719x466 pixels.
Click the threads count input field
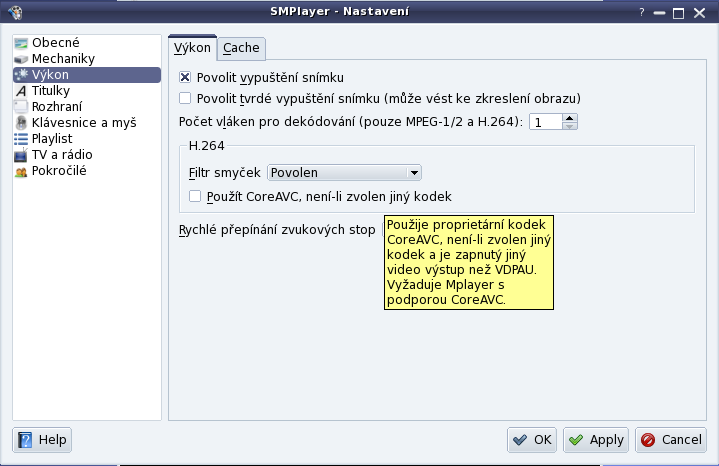(546, 122)
